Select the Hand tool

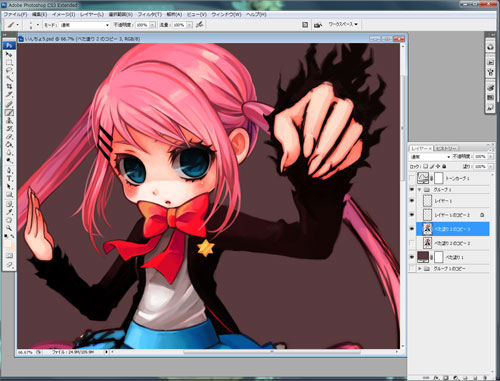[9, 220]
